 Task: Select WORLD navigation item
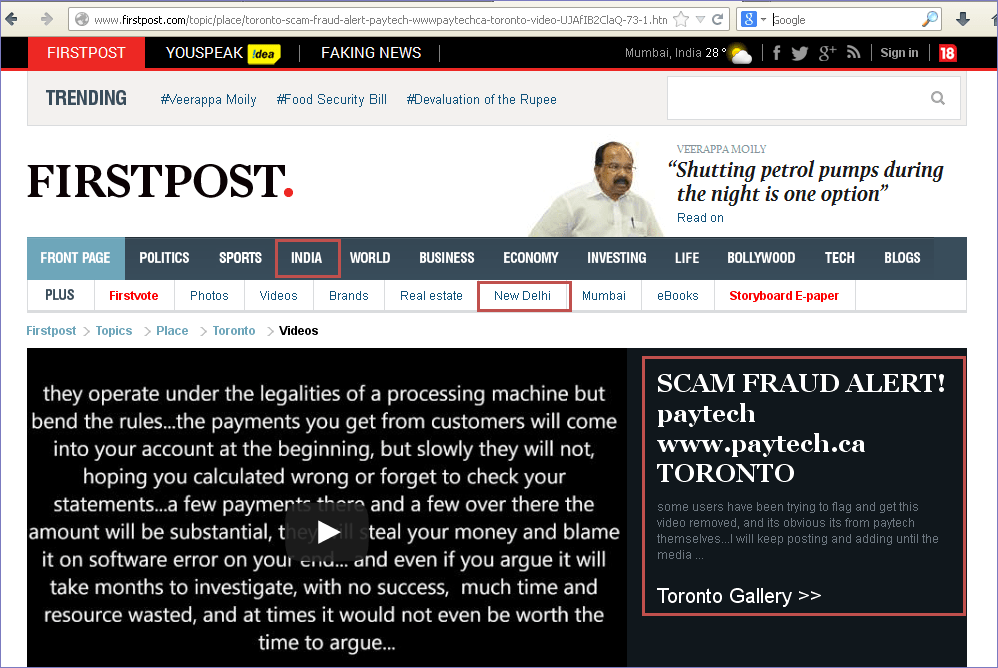click(x=370, y=258)
